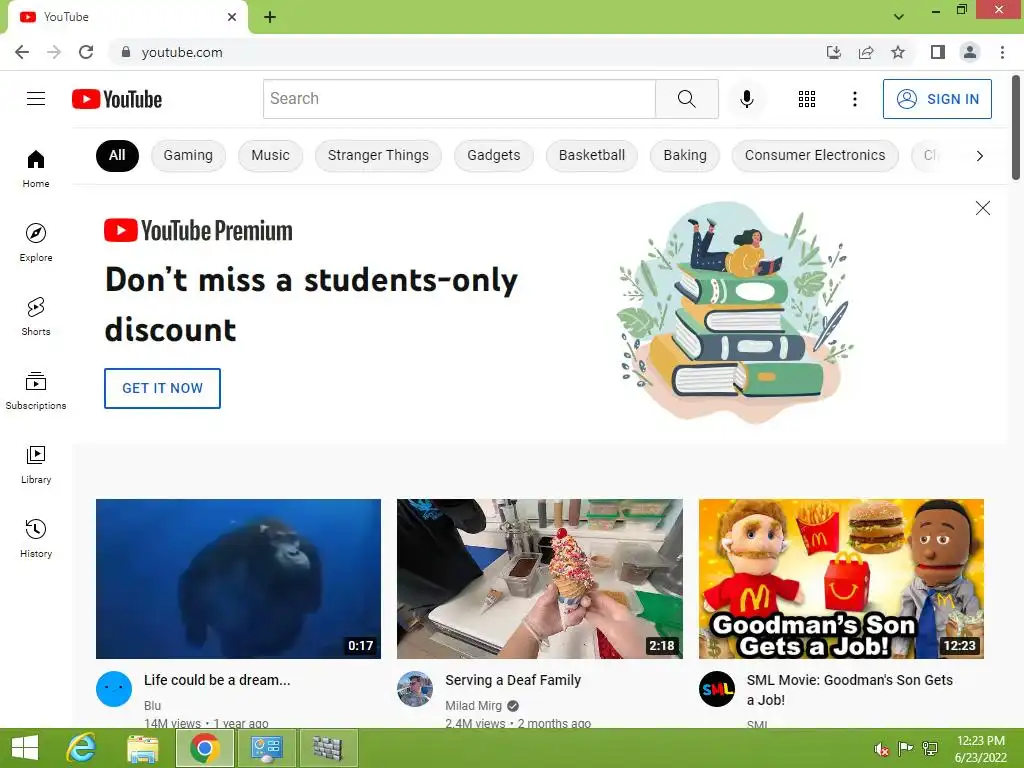Select the YouTube browser tab
This screenshot has height=768, width=1024.
point(127,17)
